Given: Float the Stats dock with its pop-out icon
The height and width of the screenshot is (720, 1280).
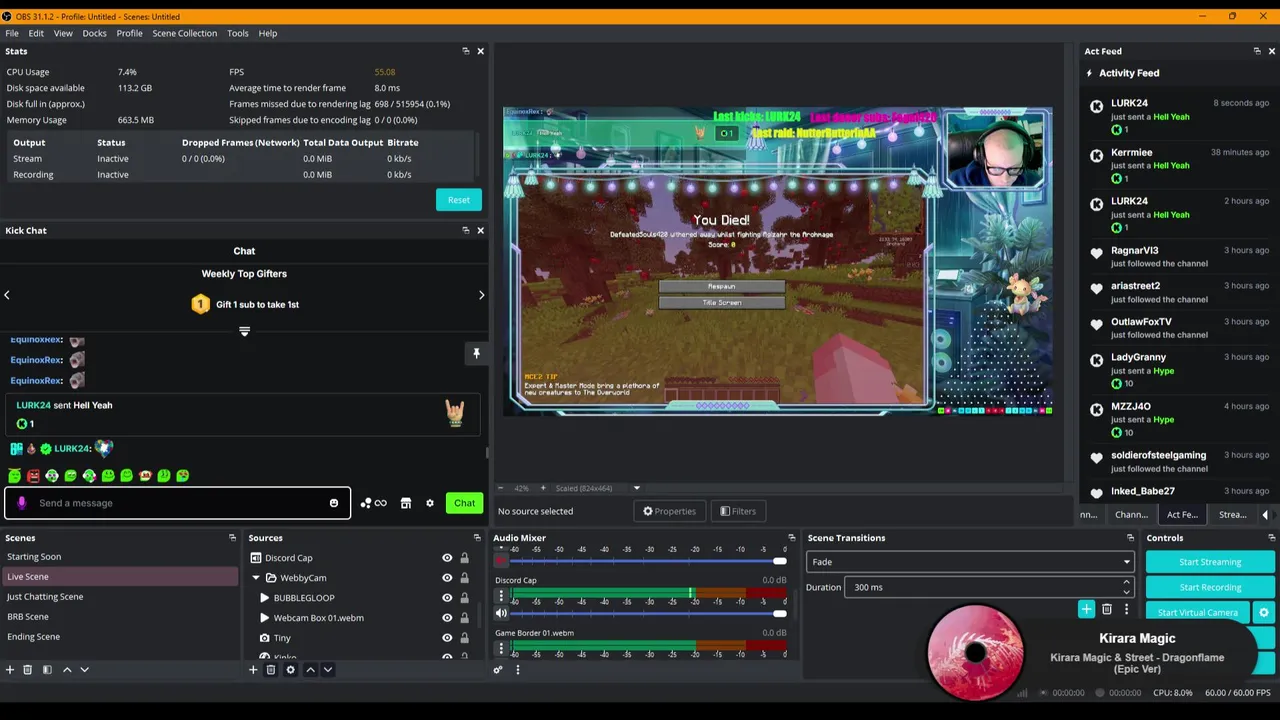Looking at the screenshot, I should click(x=466, y=51).
